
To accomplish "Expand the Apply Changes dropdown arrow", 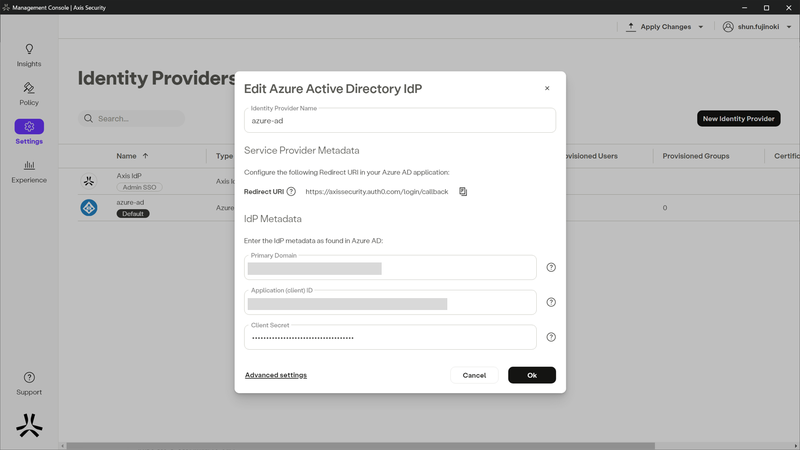I will coord(701,27).
